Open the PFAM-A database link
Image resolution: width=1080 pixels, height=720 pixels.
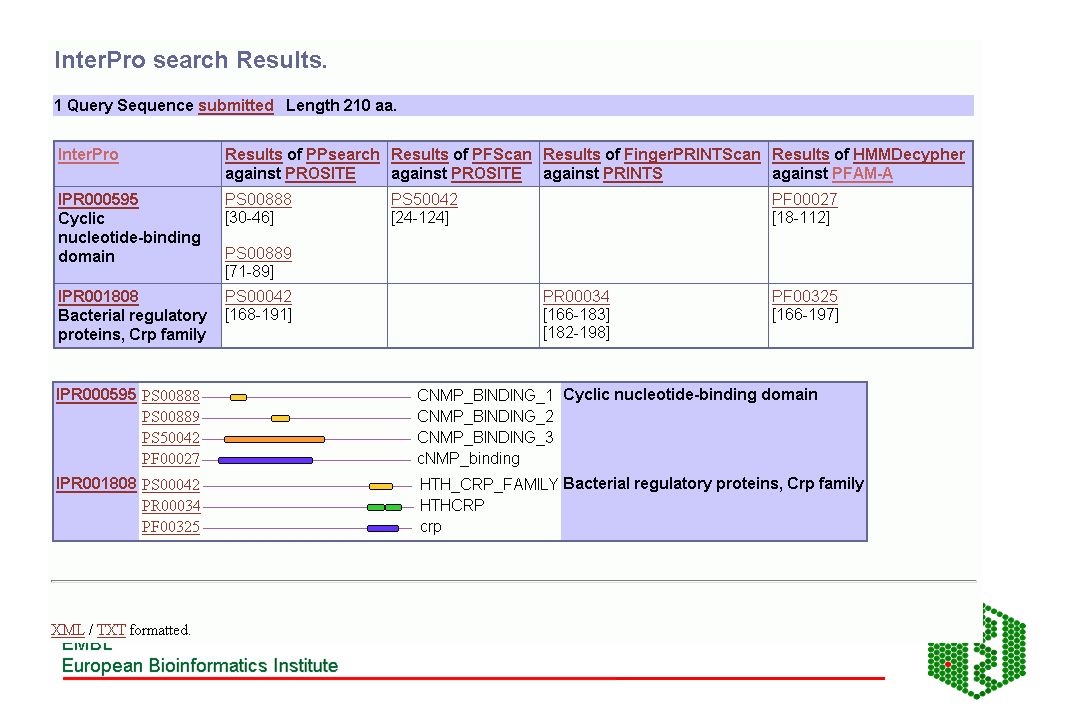click(862, 174)
